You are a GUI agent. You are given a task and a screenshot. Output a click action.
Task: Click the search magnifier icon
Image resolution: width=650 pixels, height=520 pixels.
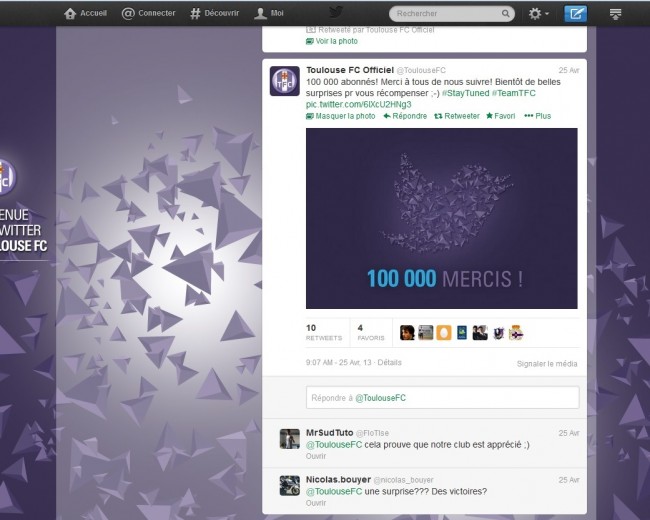[x=505, y=14]
